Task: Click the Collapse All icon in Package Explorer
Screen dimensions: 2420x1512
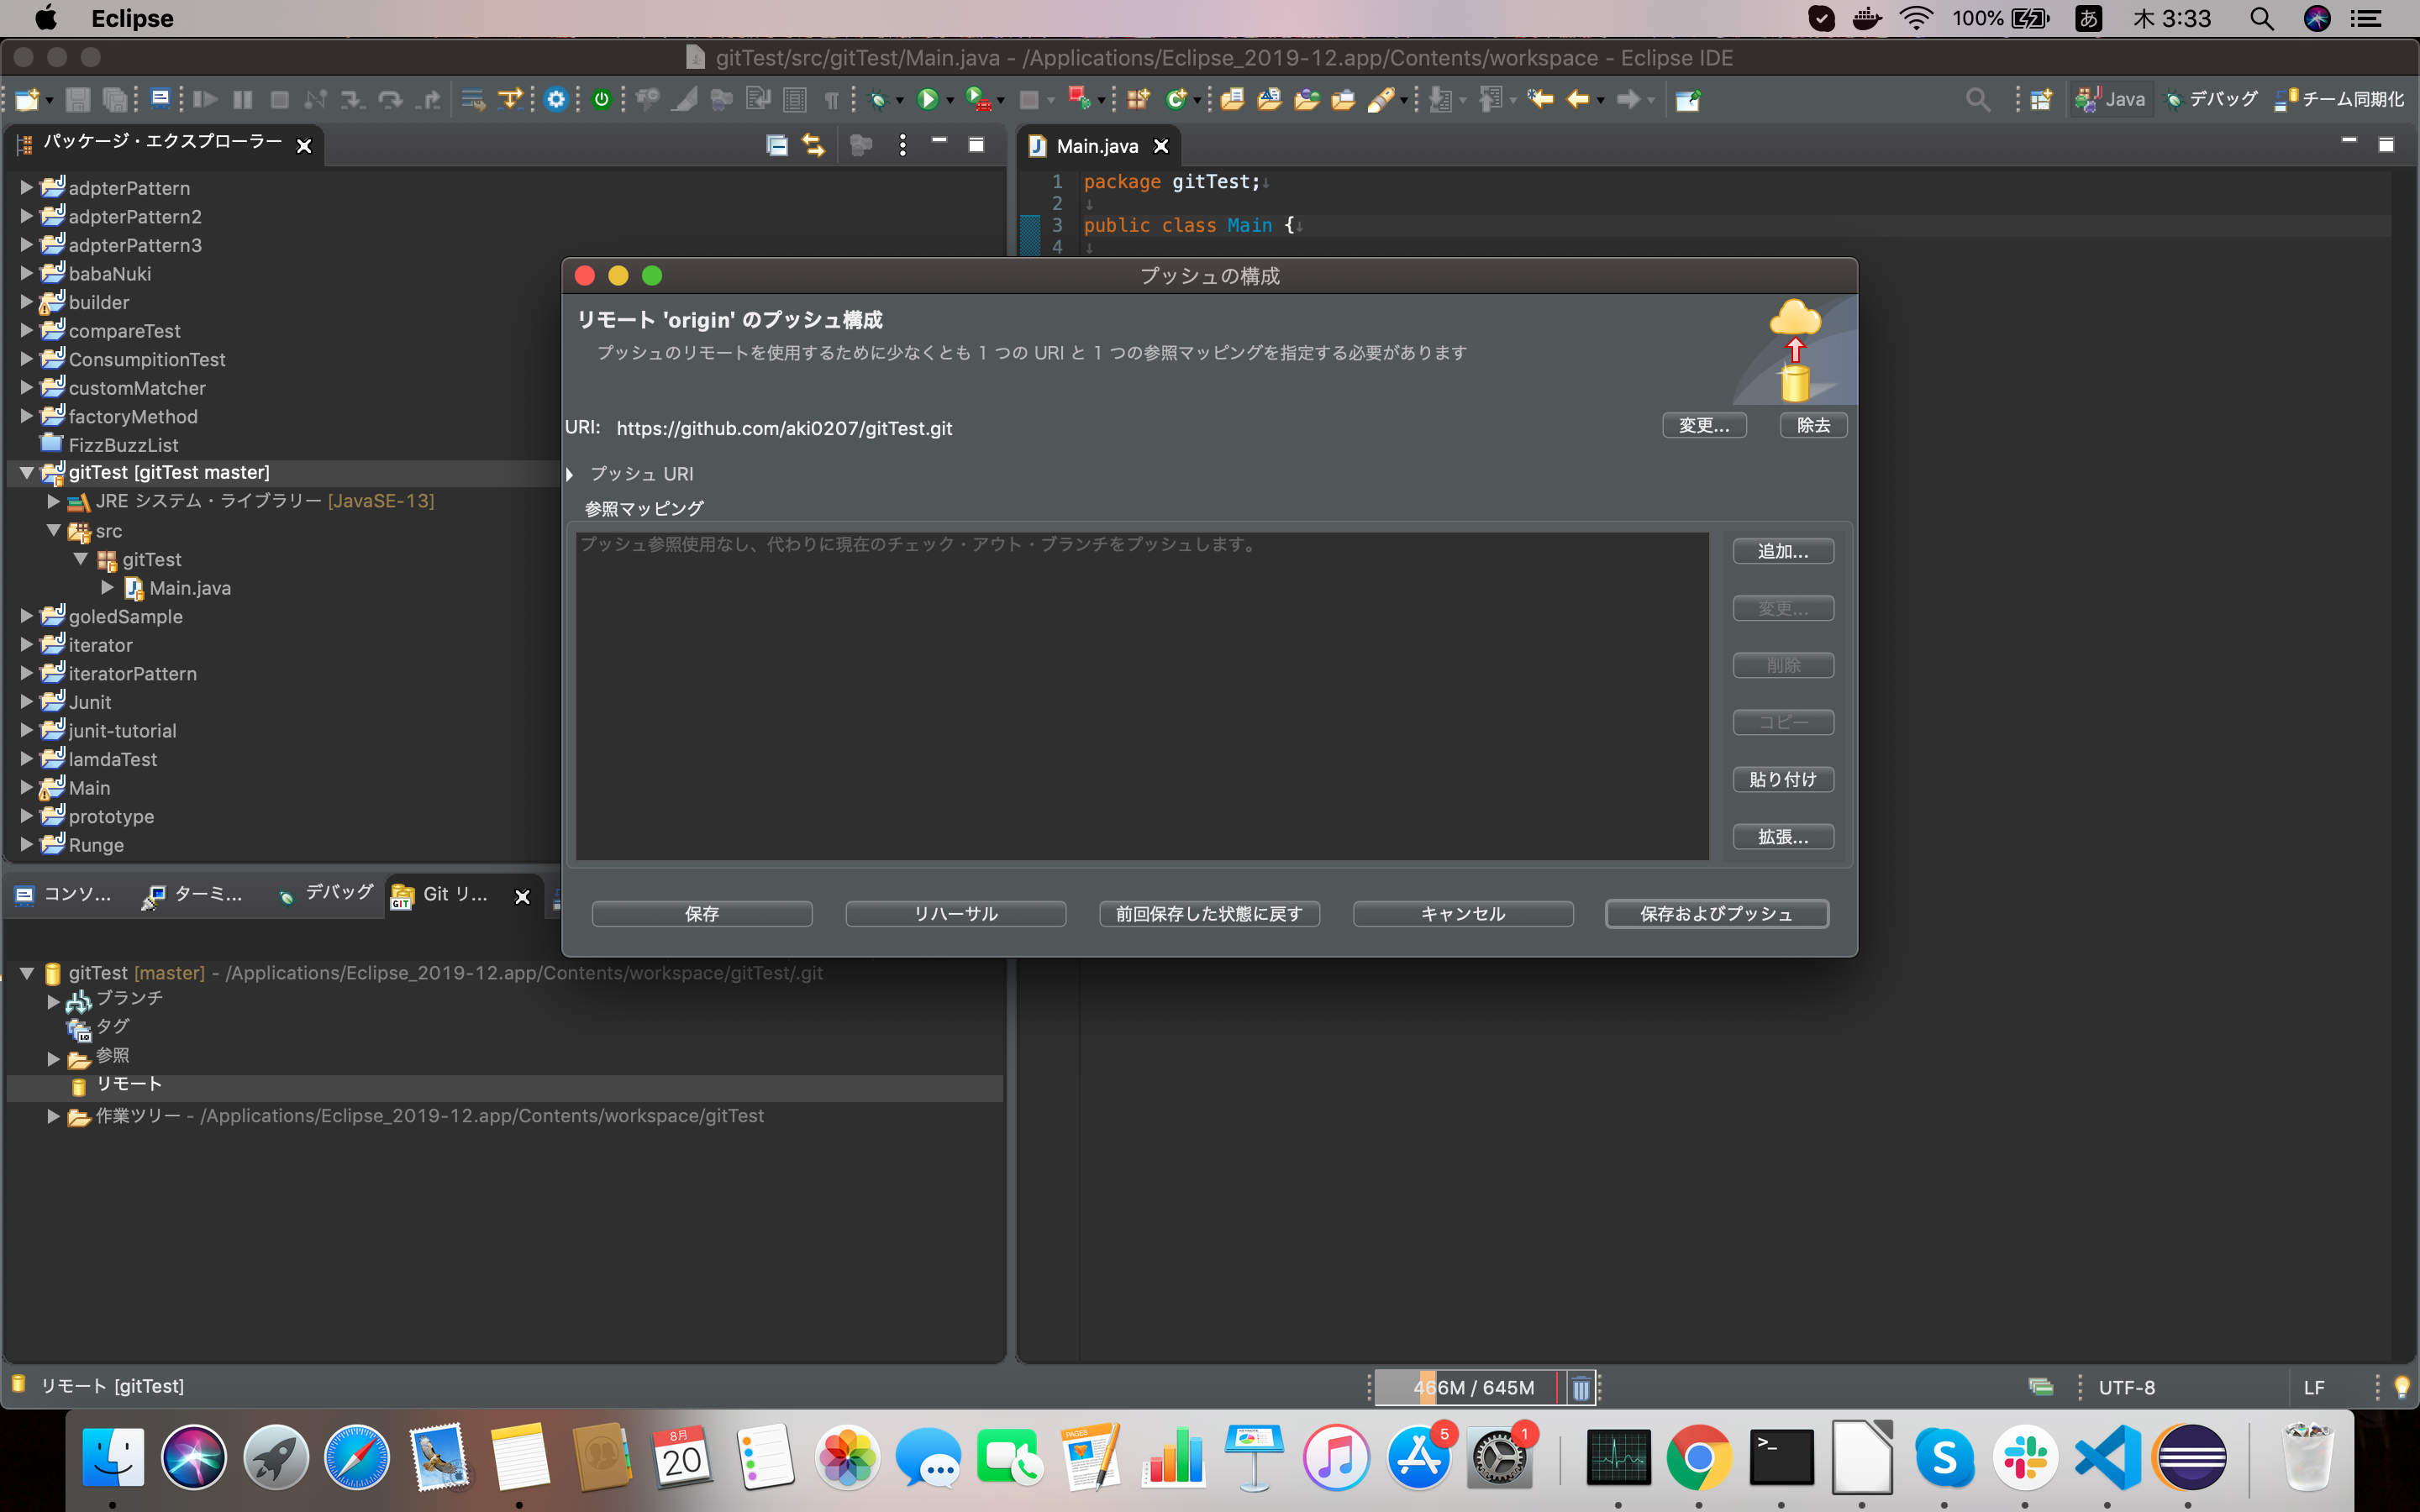Action: coord(776,145)
